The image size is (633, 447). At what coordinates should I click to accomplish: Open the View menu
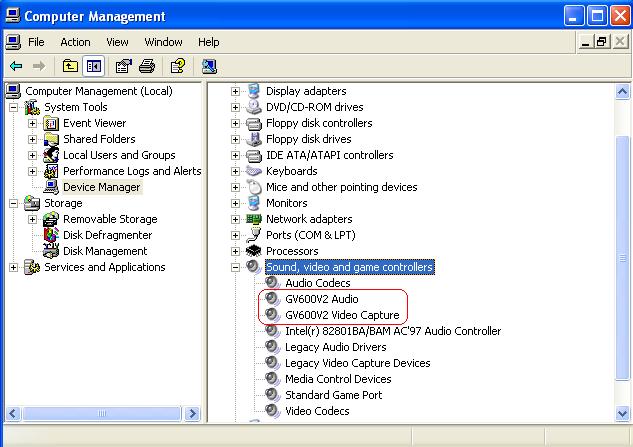tap(117, 42)
